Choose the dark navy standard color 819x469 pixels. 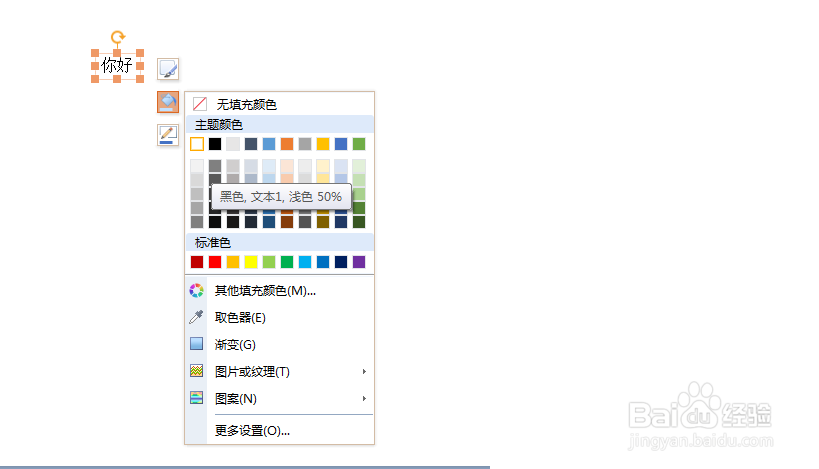click(341, 262)
